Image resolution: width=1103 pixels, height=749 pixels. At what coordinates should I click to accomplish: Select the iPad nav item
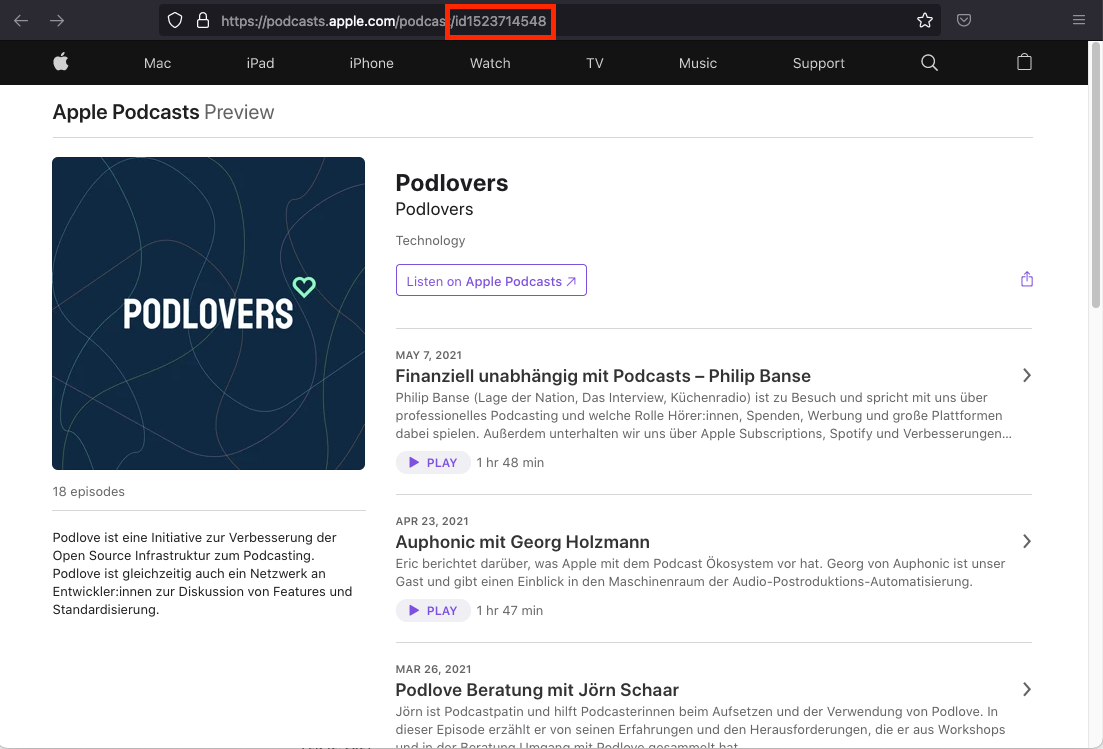(x=260, y=63)
